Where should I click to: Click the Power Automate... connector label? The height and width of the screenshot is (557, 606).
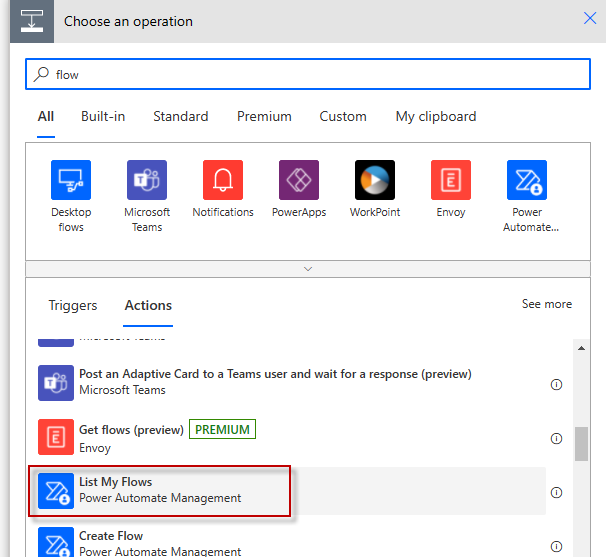pos(531,219)
